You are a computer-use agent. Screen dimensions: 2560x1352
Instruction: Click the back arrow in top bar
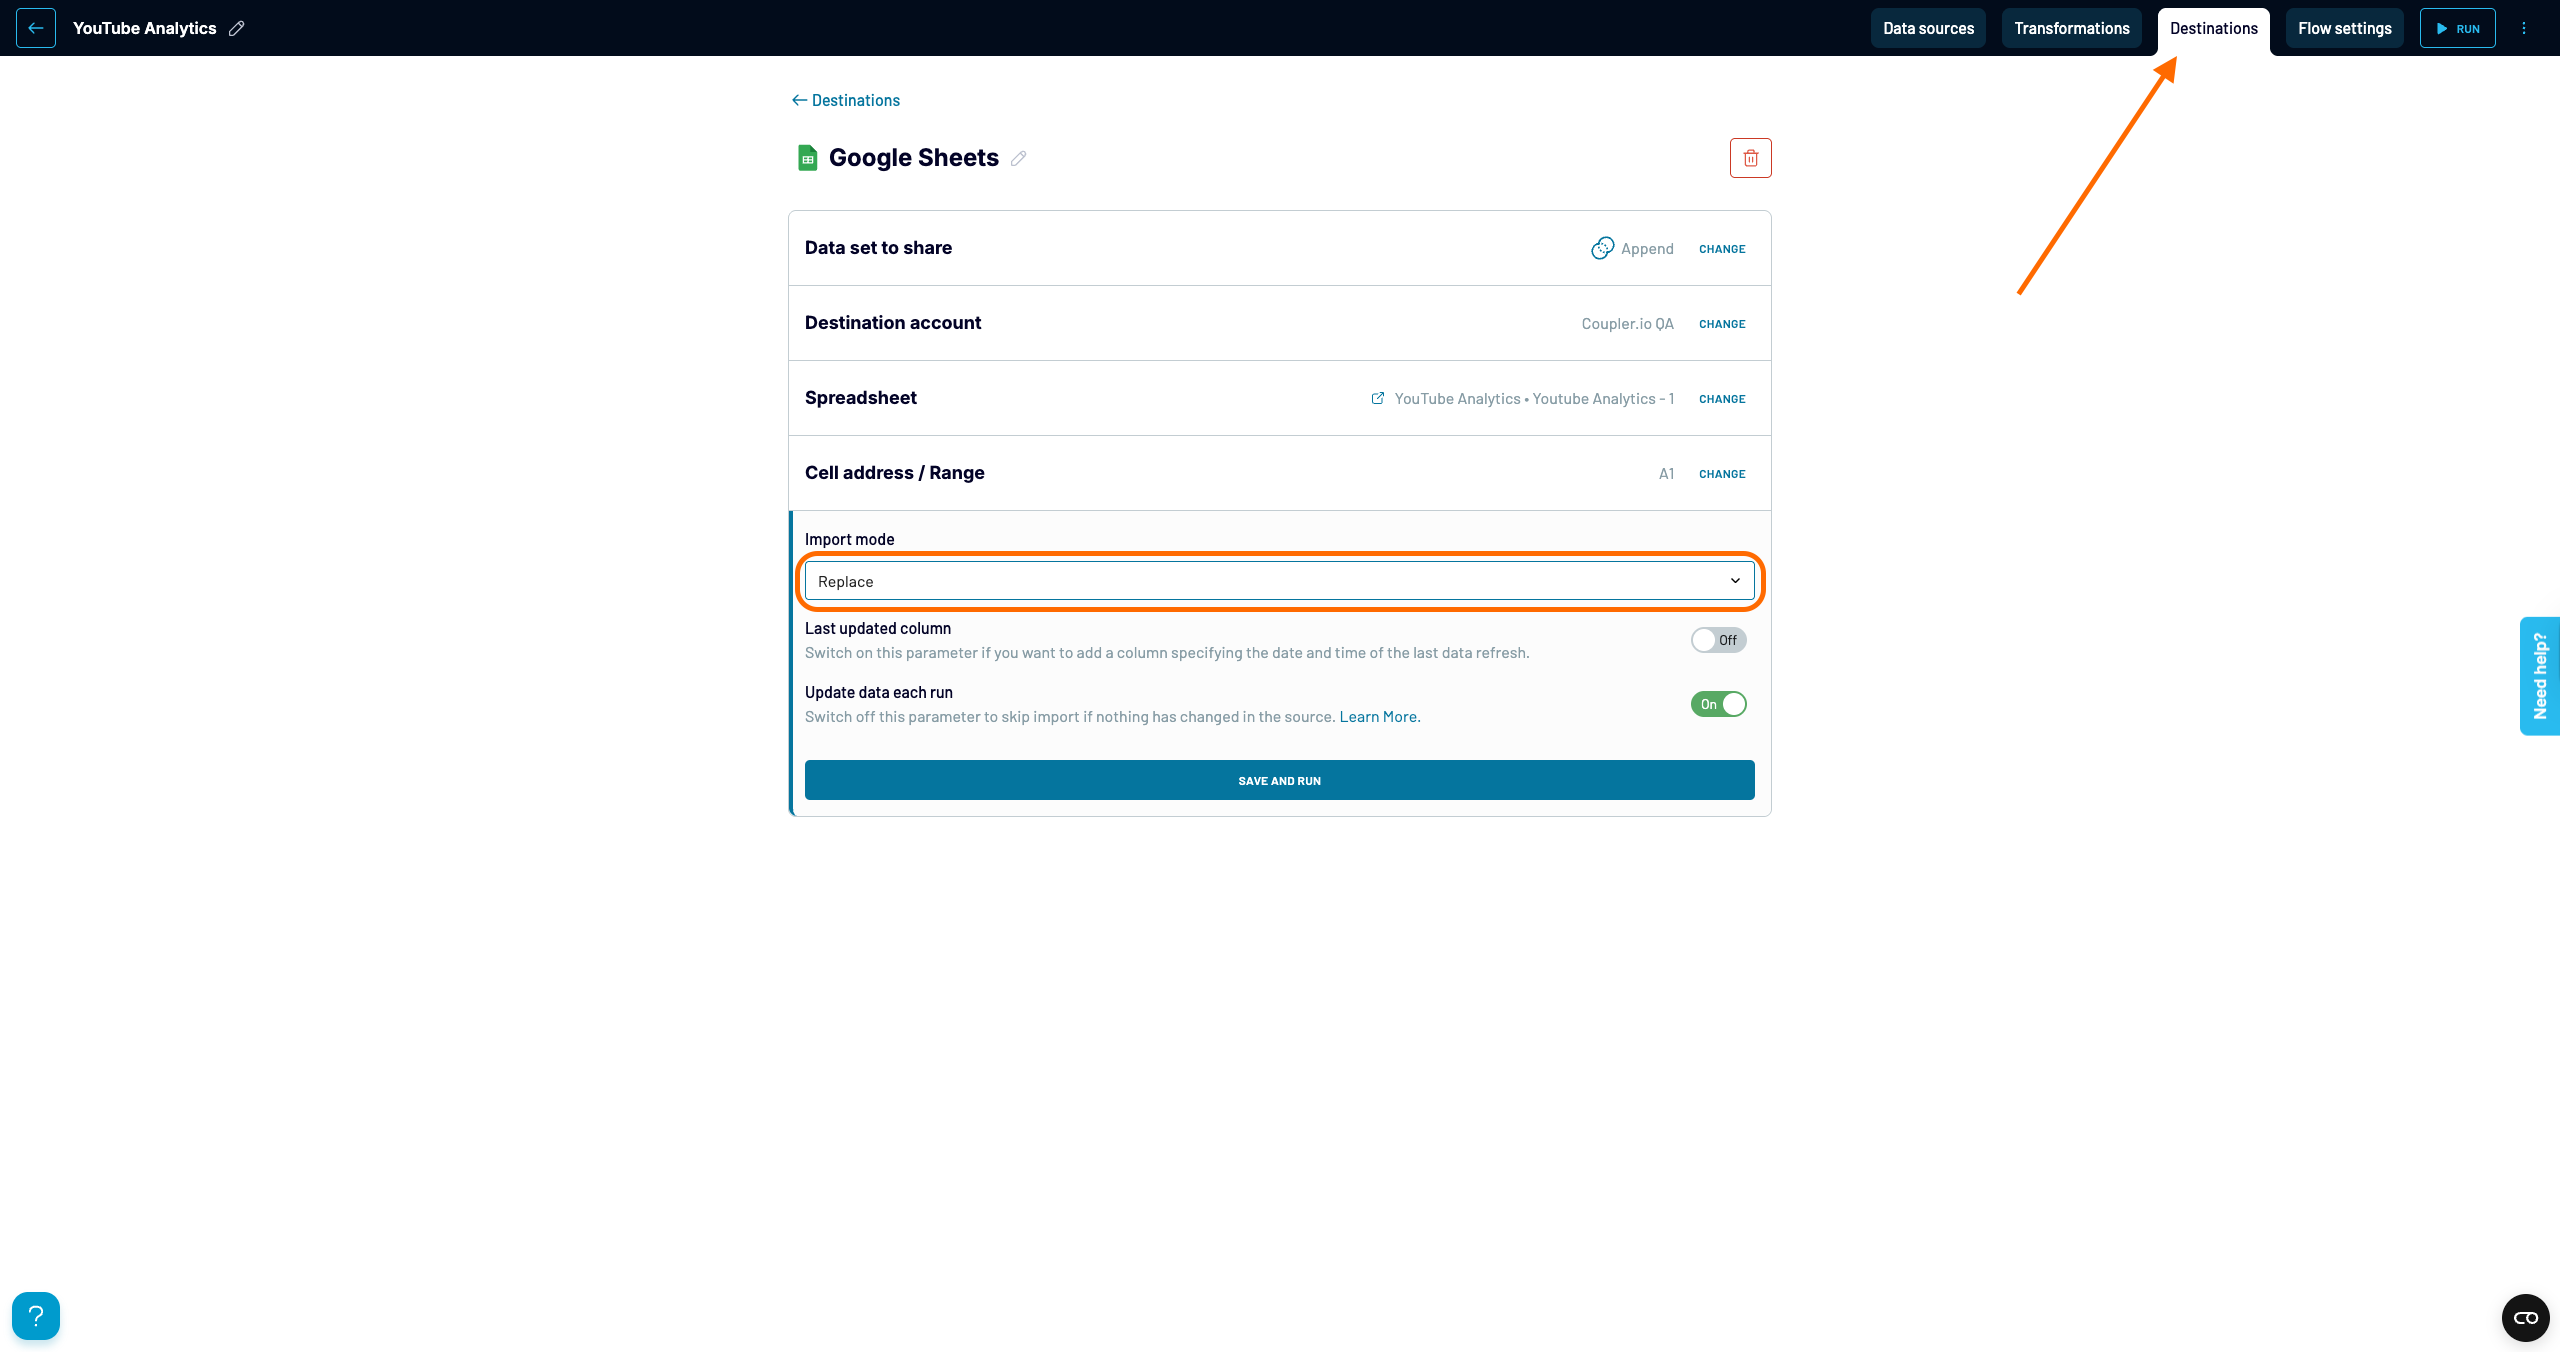[36, 28]
